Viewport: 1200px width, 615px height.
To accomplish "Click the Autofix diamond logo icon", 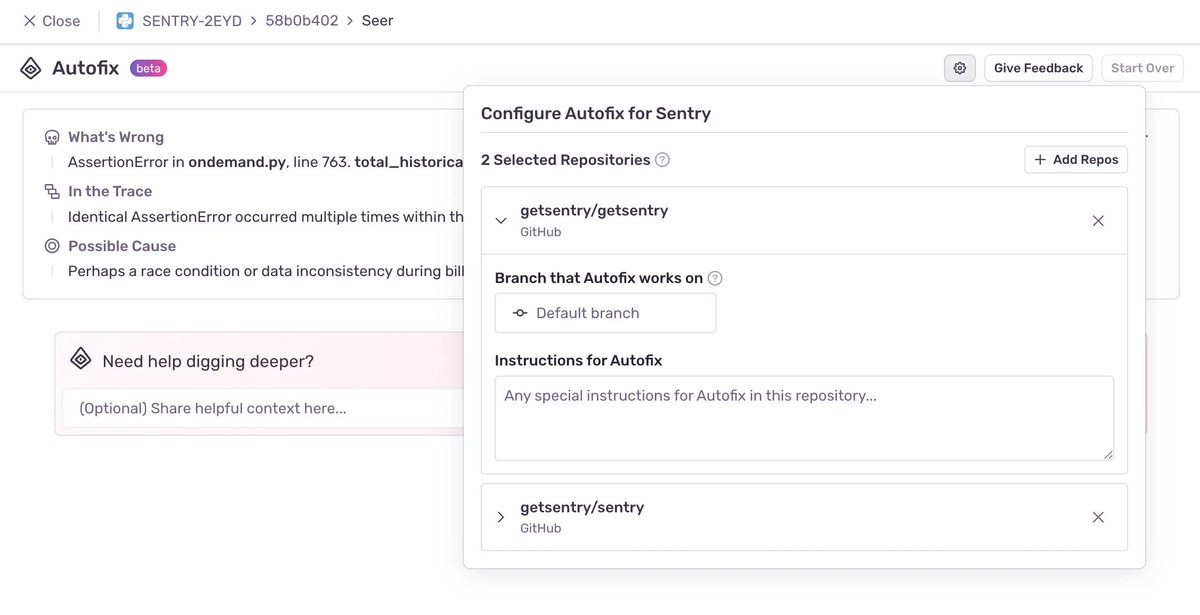I will 30,68.
